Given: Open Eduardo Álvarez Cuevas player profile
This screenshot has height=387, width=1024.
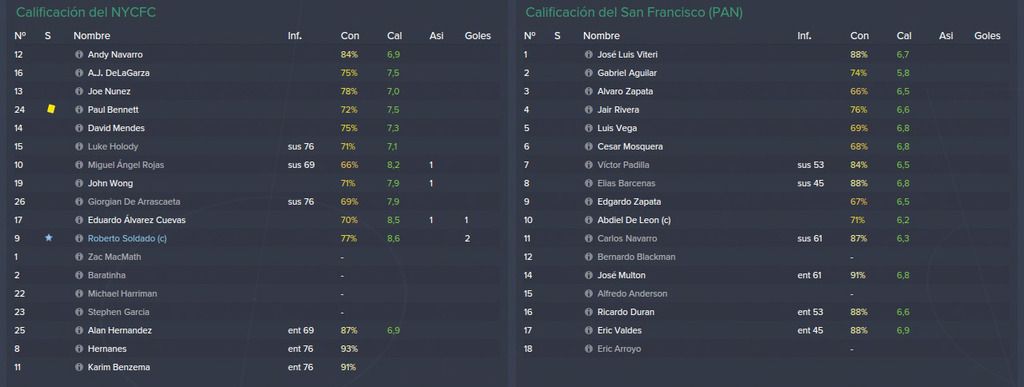Looking at the screenshot, I should (136, 221).
